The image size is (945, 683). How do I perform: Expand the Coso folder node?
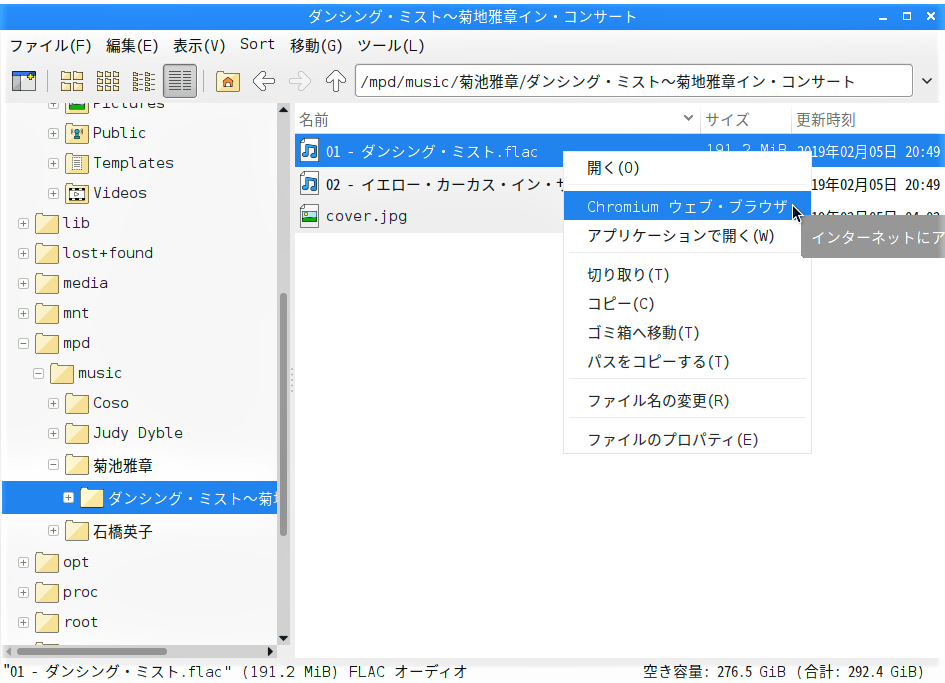(x=54, y=404)
